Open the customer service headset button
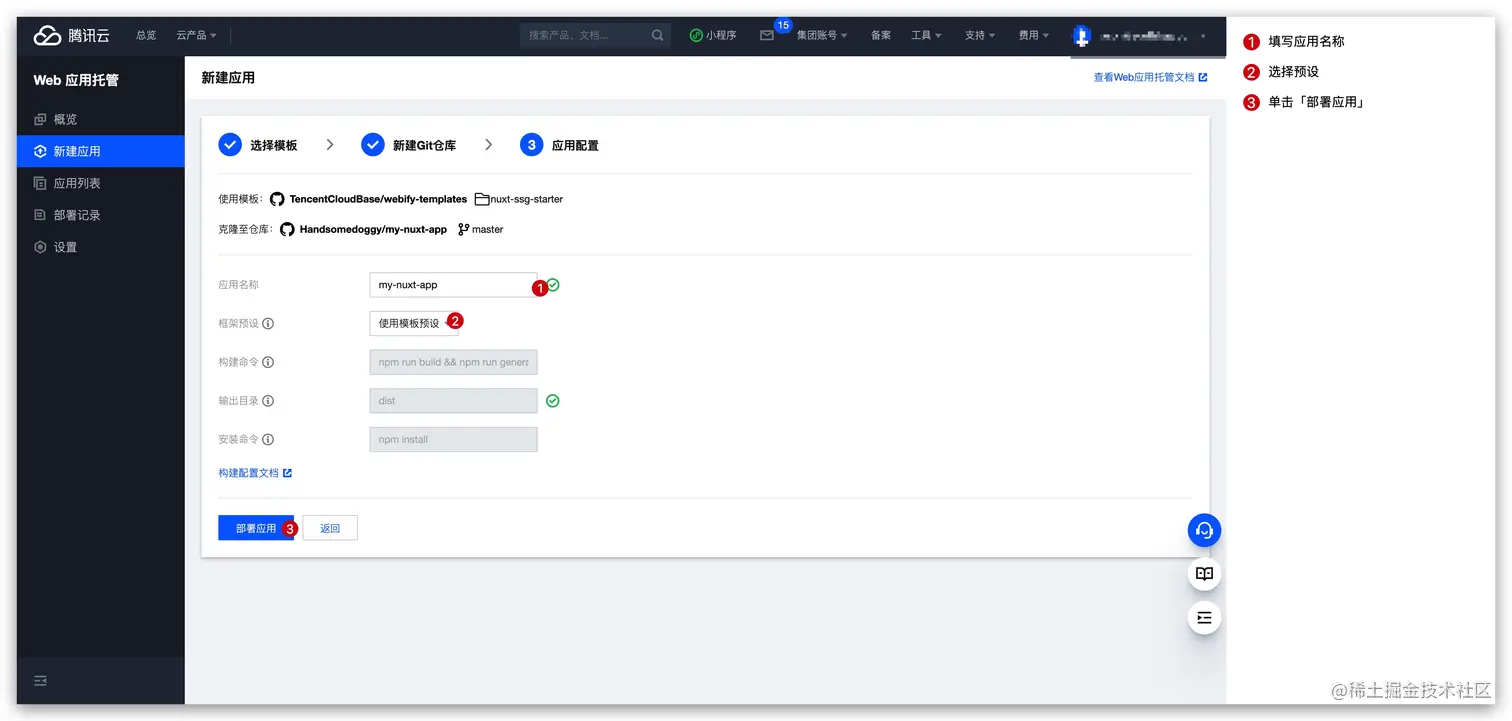The width and height of the screenshot is (1512, 721). click(1204, 530)
